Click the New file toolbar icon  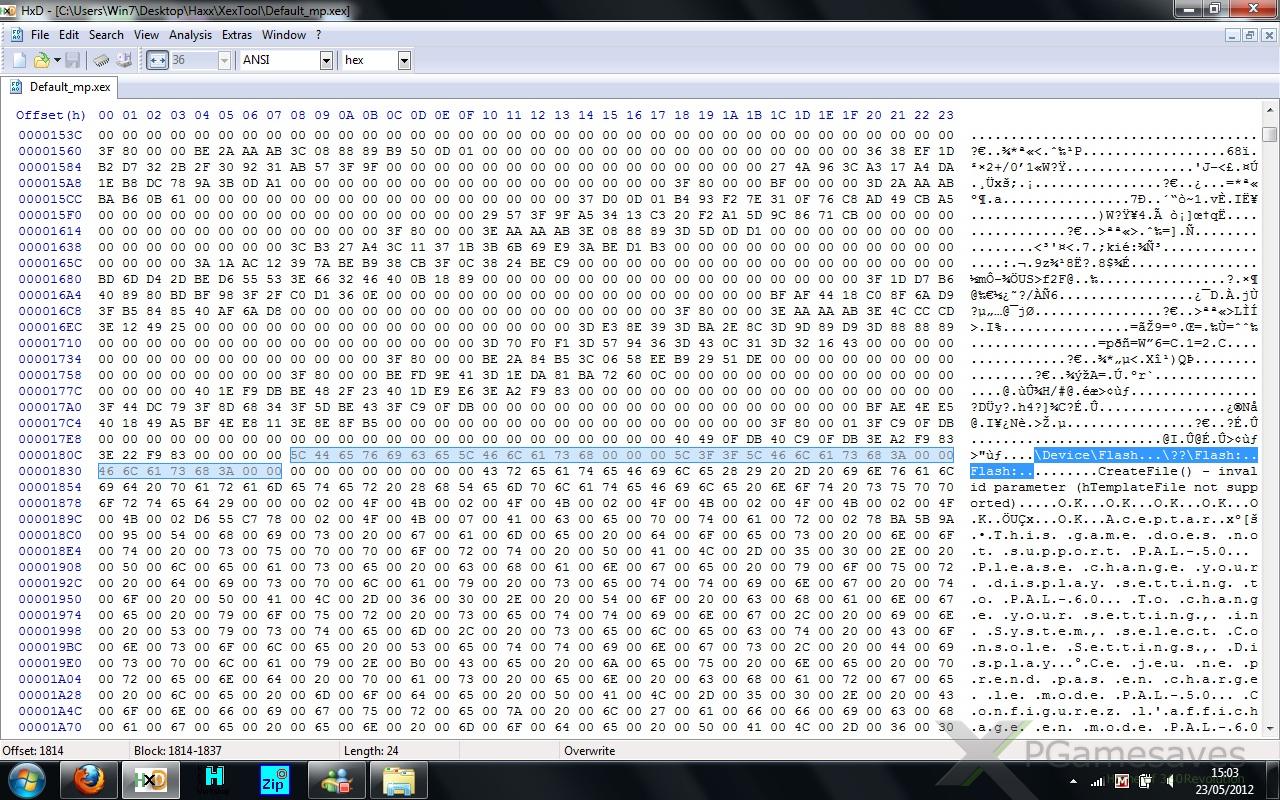(19, 60)
